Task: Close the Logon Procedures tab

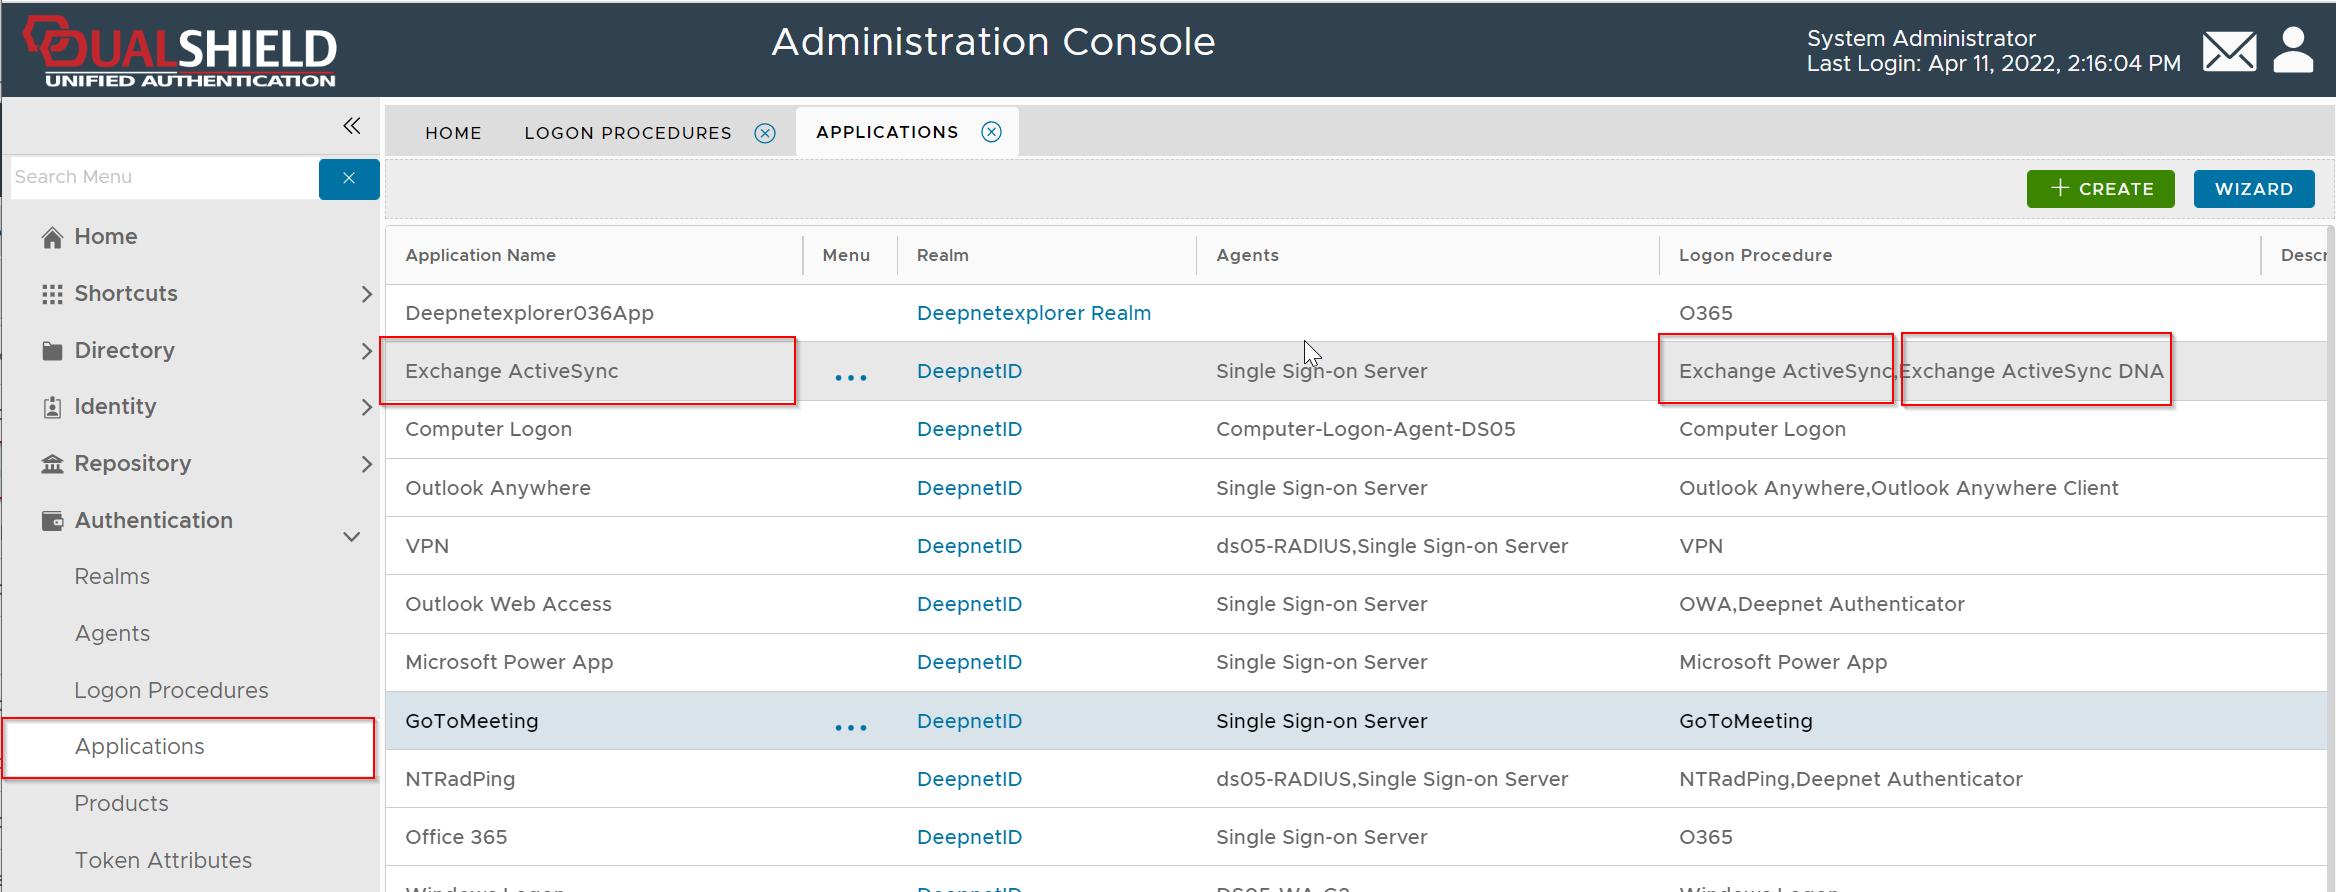Action: [x=765, y=133]
